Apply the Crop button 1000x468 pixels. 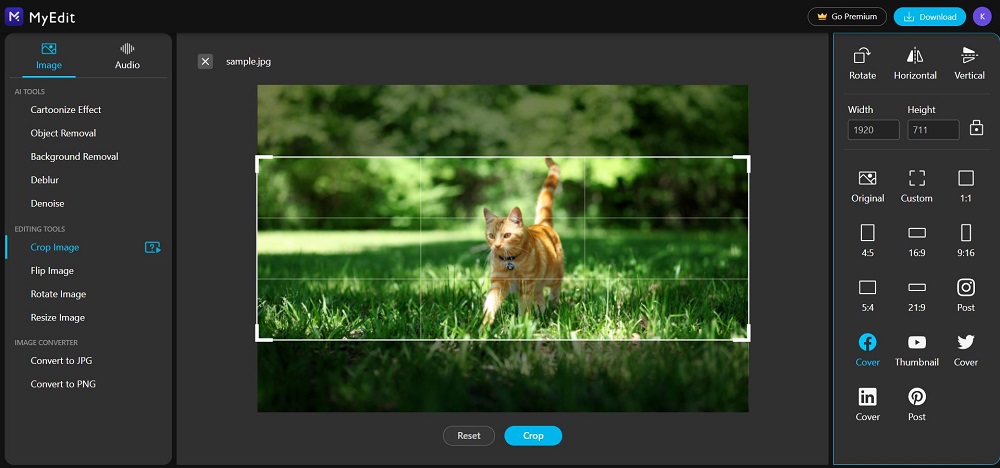(533, 436)
